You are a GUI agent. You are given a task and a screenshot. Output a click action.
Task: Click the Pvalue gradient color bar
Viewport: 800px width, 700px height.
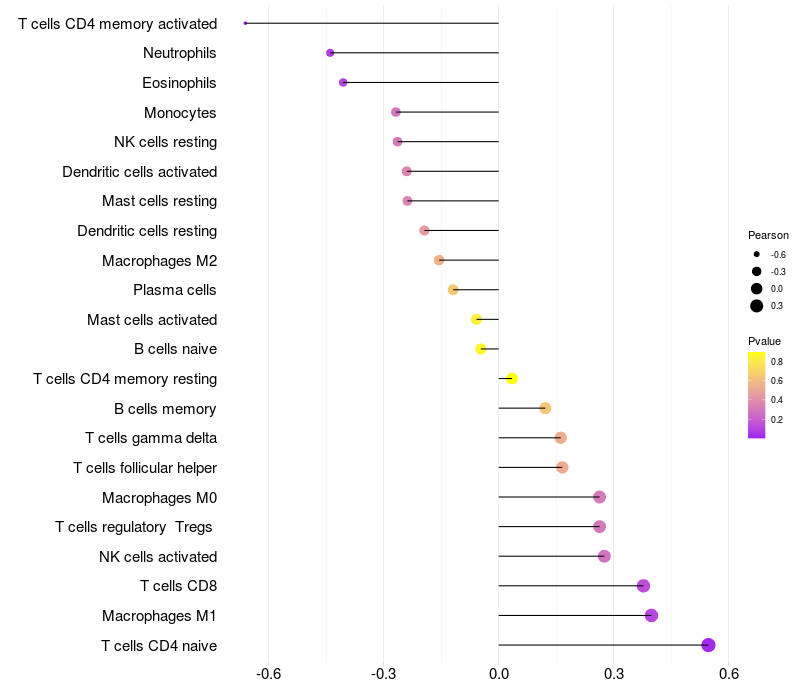coord(757,394)
